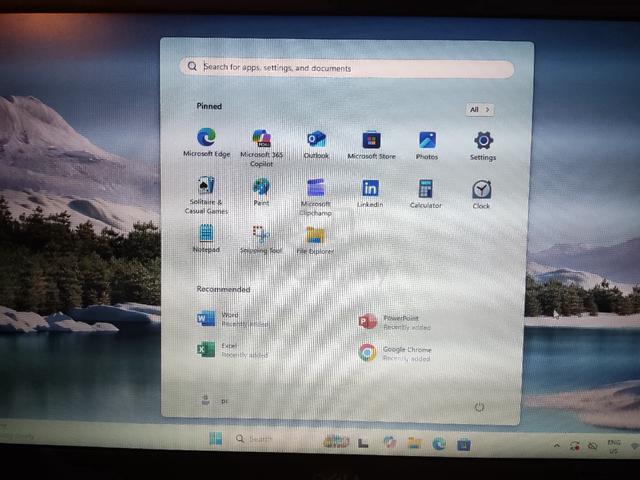Open Copilot from the taskbar
Image resolution: width=640 pixels, height=480 pixels.
click(x=390, y=442)
